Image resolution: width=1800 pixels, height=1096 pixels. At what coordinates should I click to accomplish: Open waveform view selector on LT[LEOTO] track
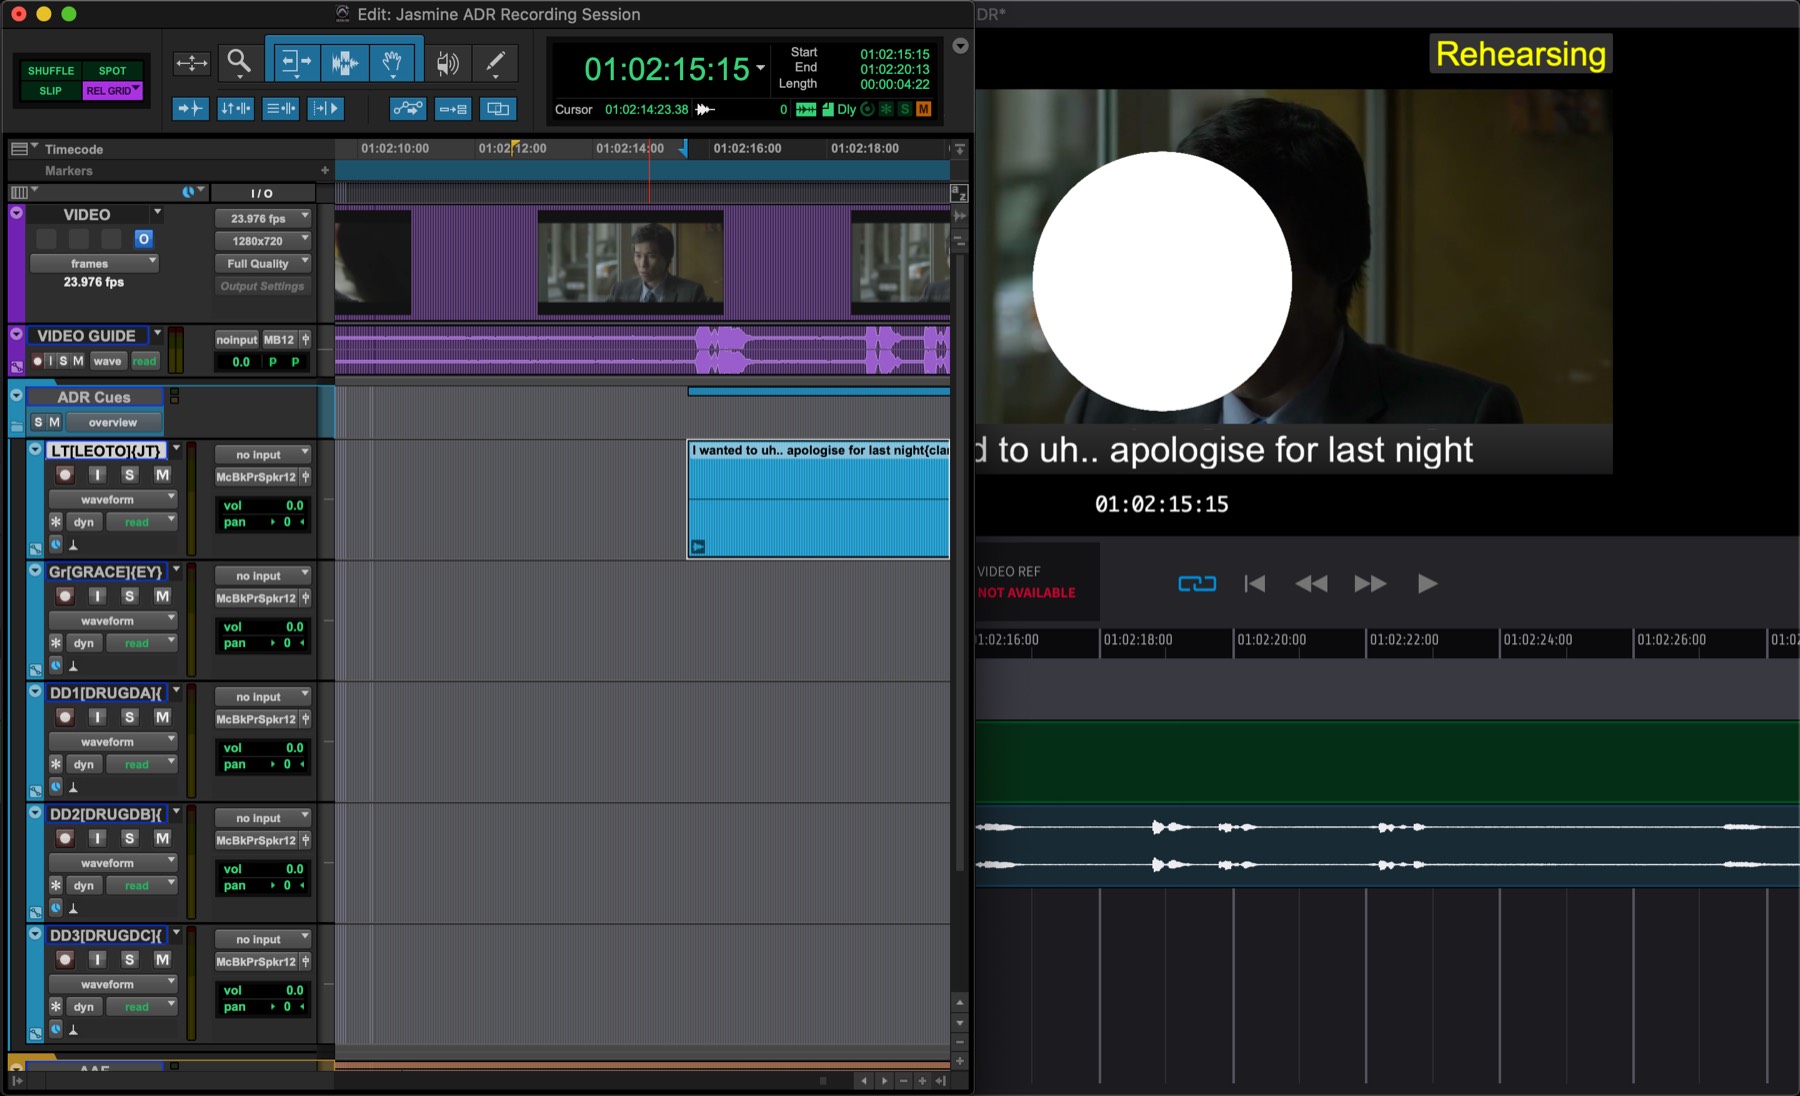pos(113,499)
